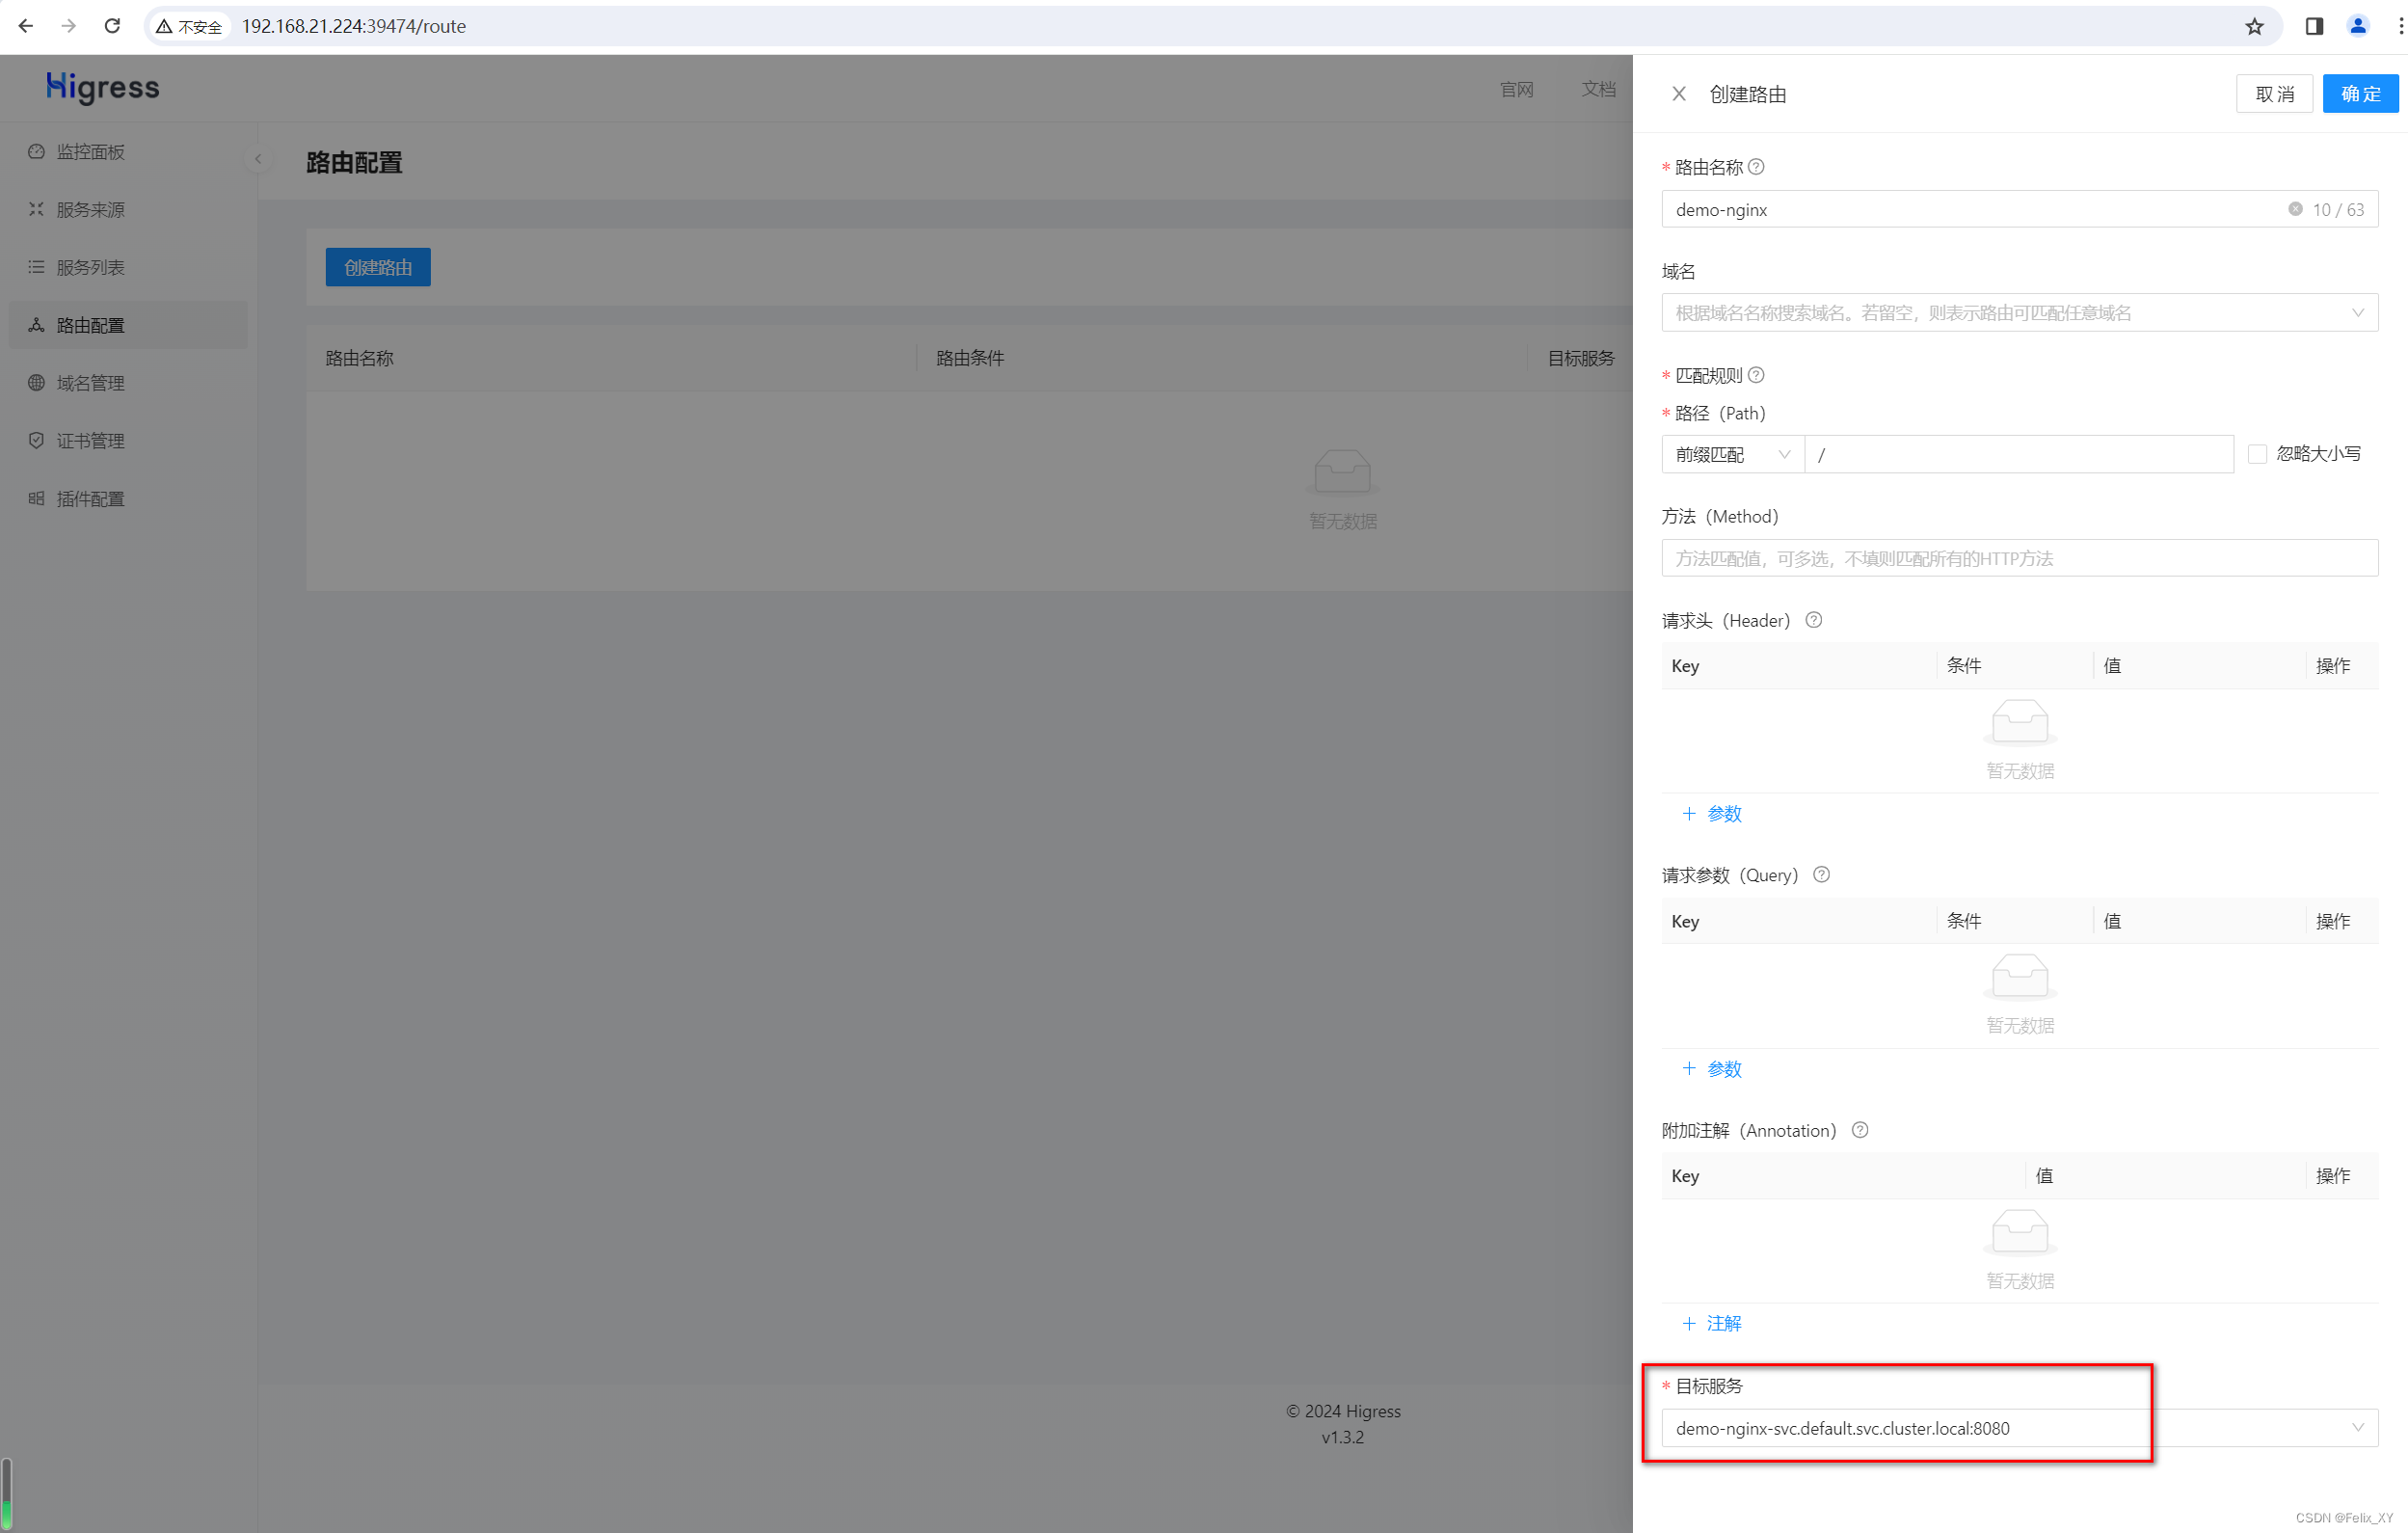The height and width of the screenshot is (1533, 2408).
Task: Click the 路由条件 column header
Action: (x=970, y=358)
